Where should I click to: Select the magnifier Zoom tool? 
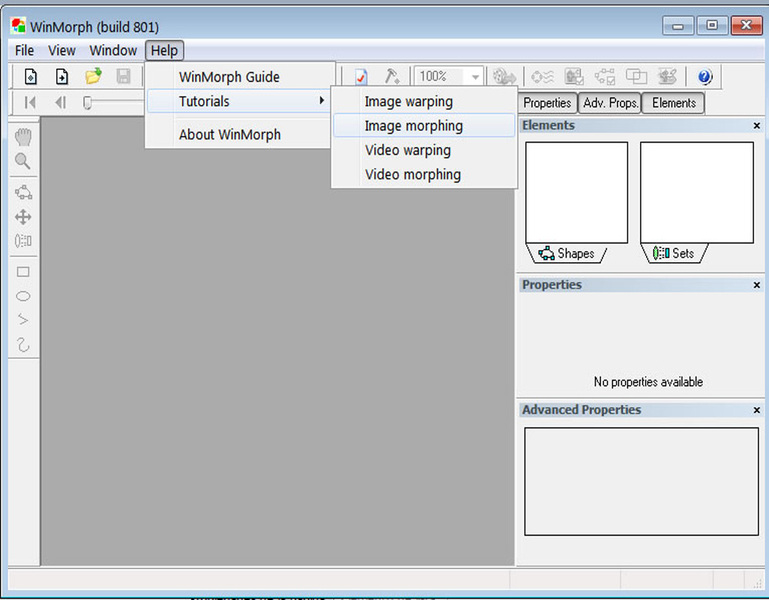(x=23, y=161)
